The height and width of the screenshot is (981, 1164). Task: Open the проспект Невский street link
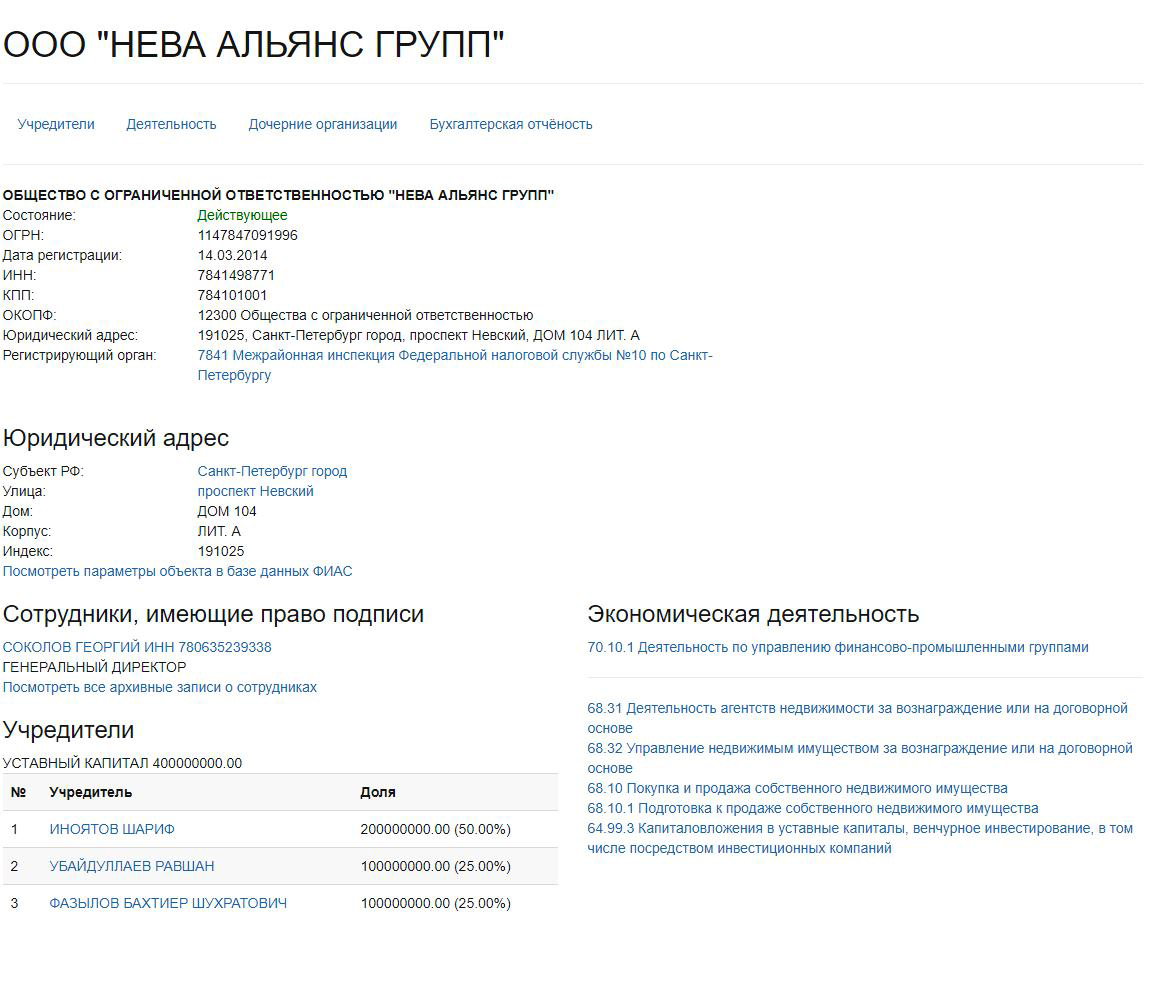click(x=255, y=491)
